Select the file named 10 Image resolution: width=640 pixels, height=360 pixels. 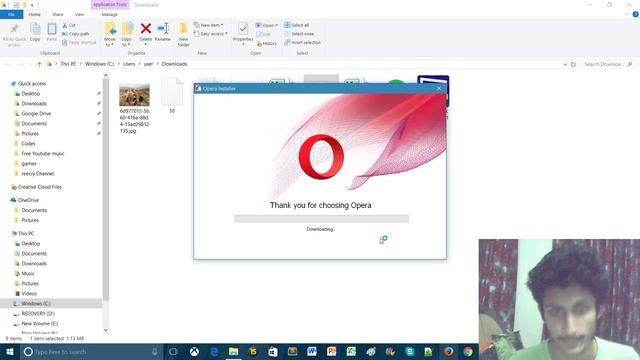172,95
